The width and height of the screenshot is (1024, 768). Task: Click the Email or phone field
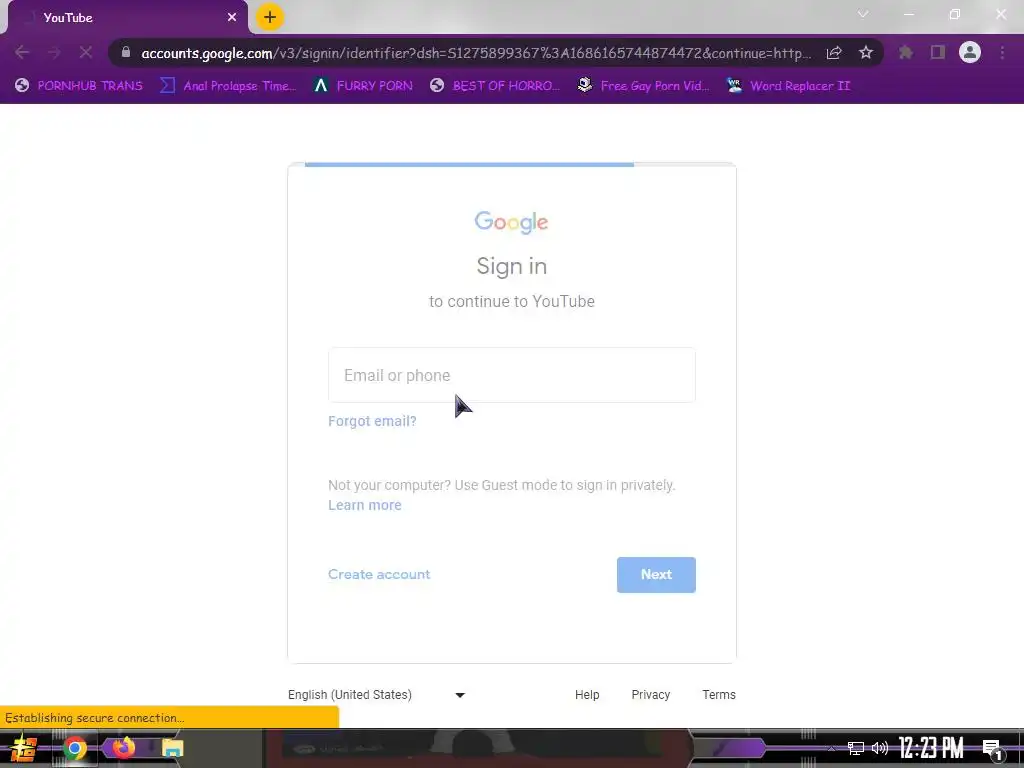[512, 375]
